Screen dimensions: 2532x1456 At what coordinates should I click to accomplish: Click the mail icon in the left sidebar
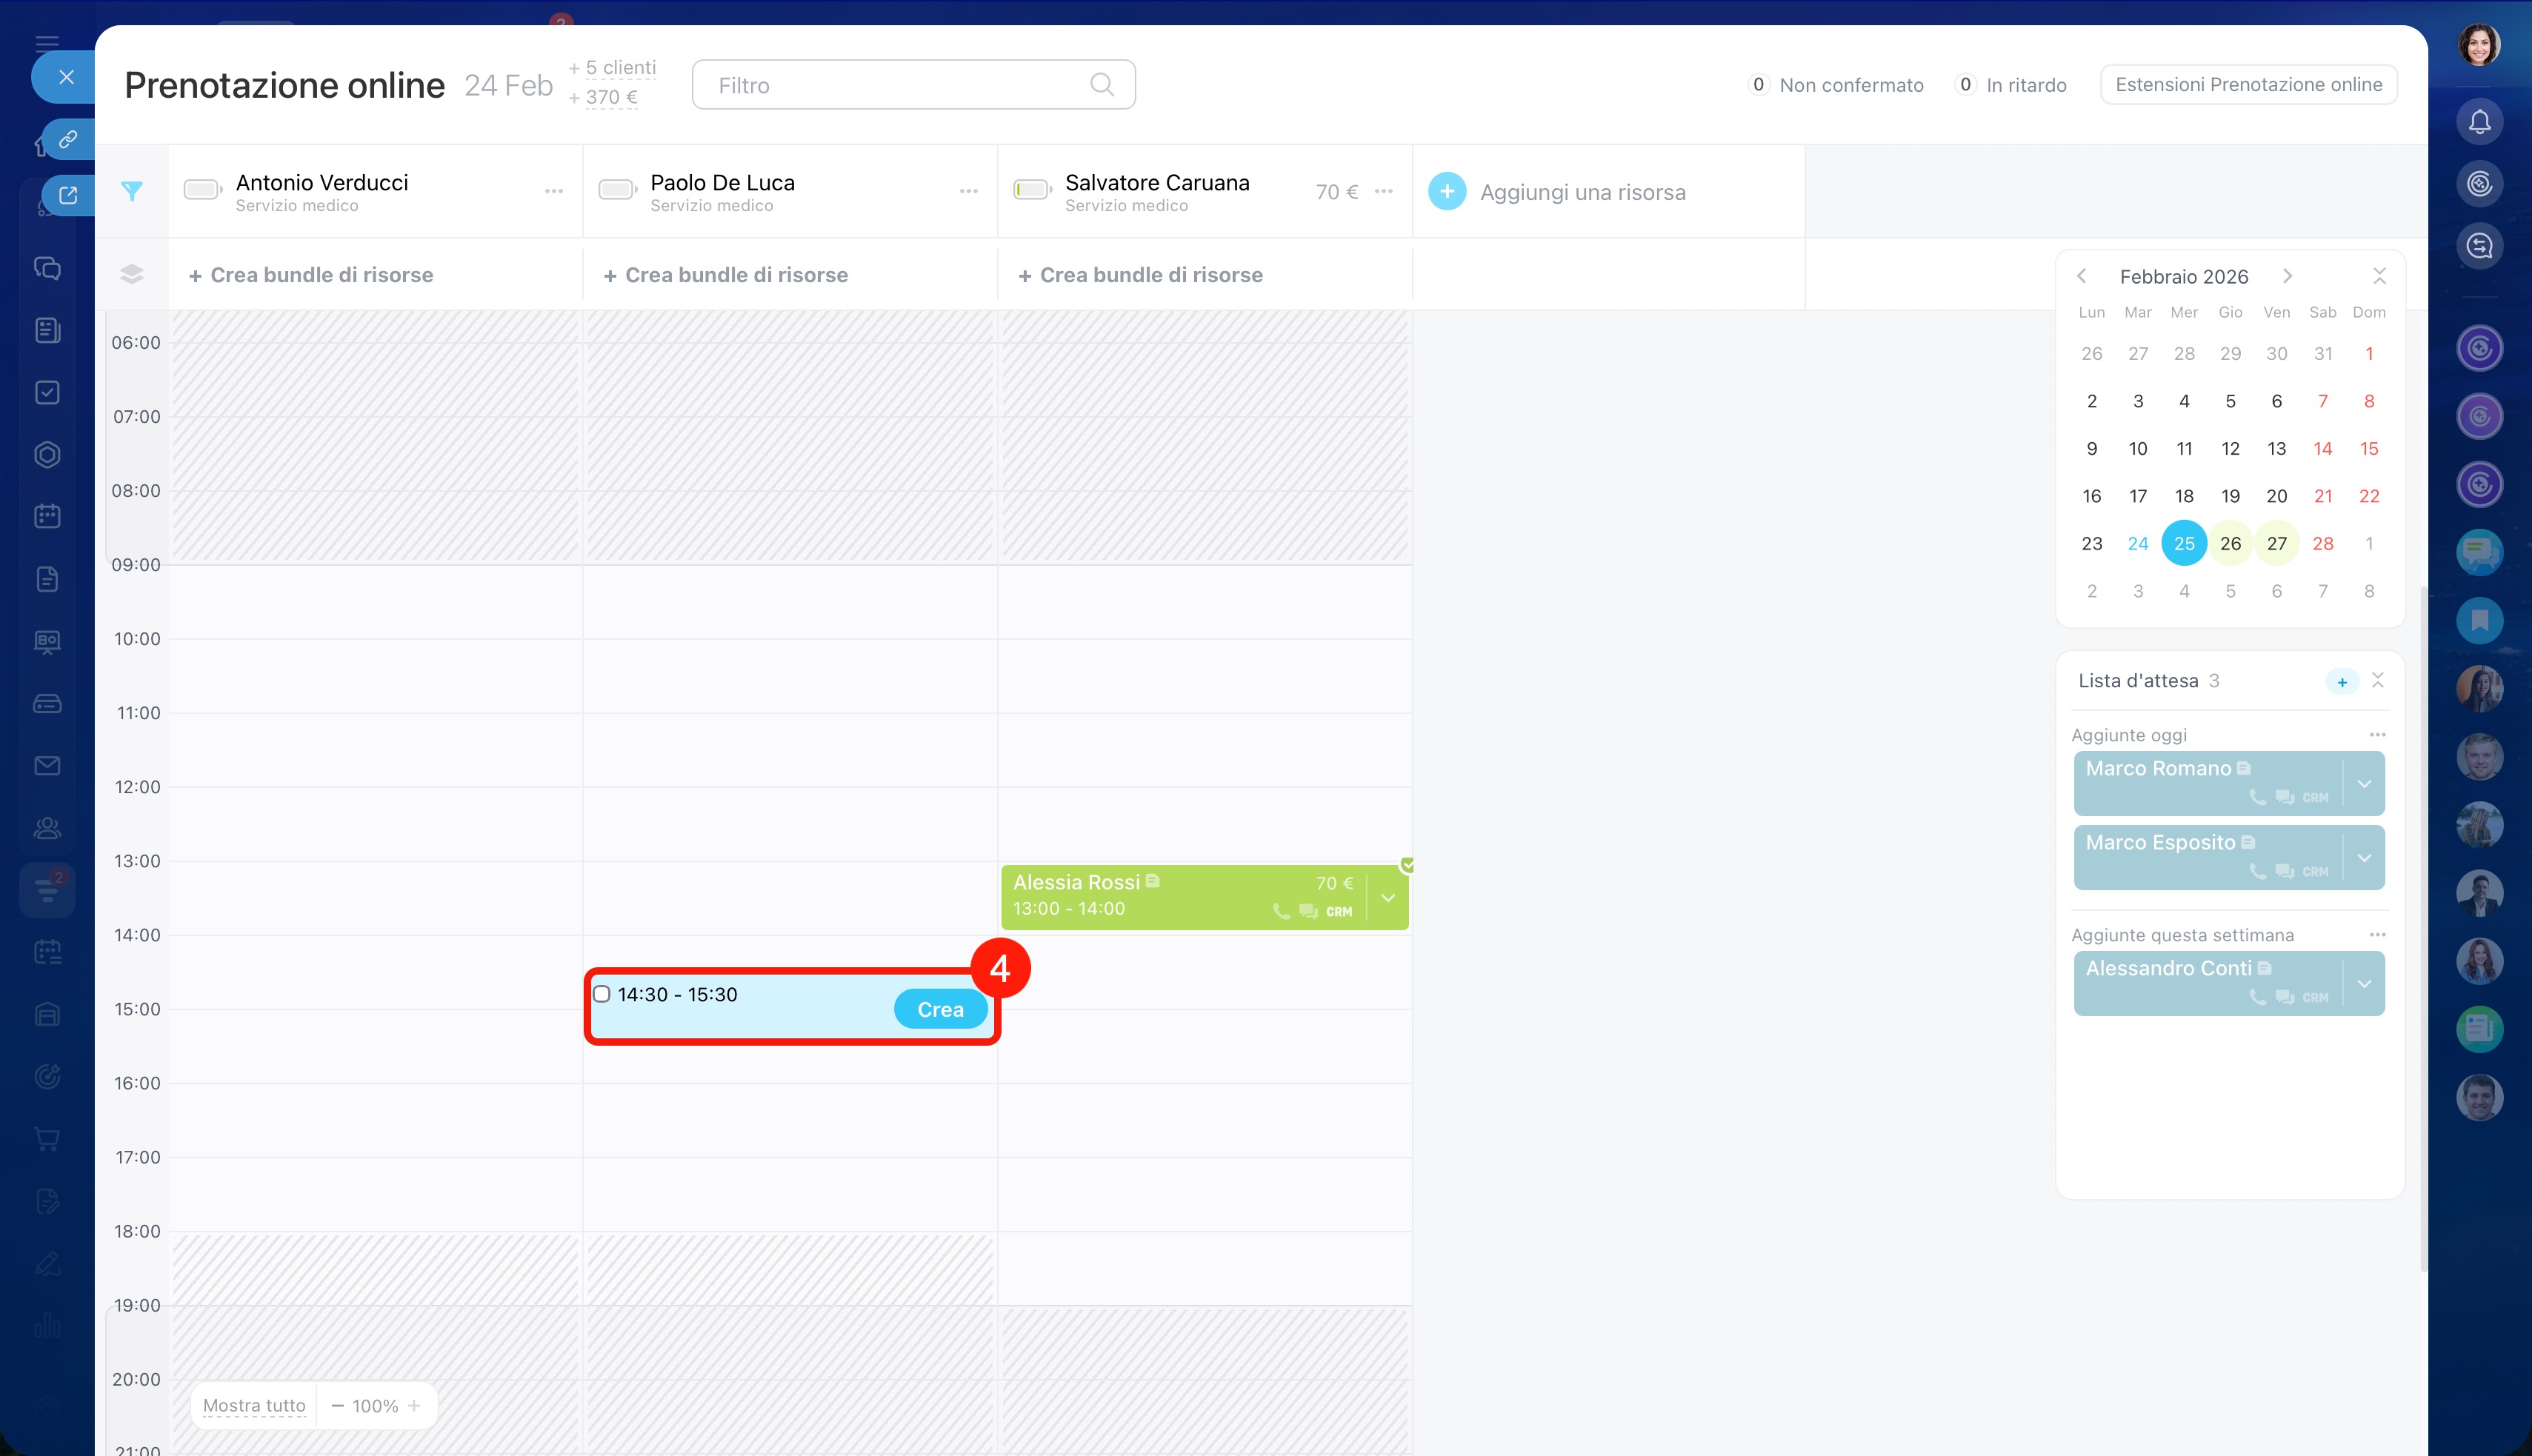point(47,765)
